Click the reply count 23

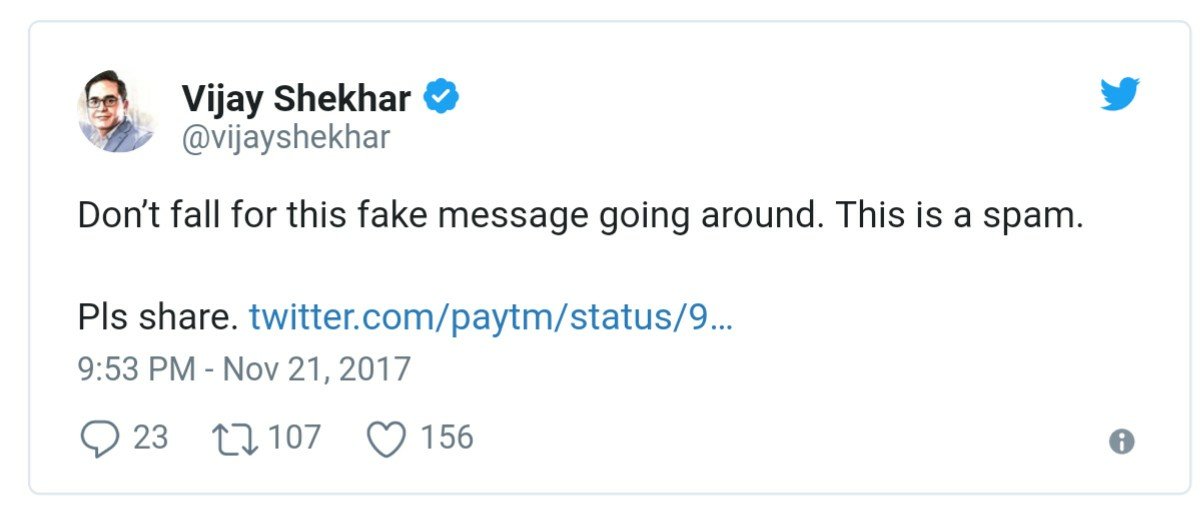pyautogui.click(x=150, y=438)
